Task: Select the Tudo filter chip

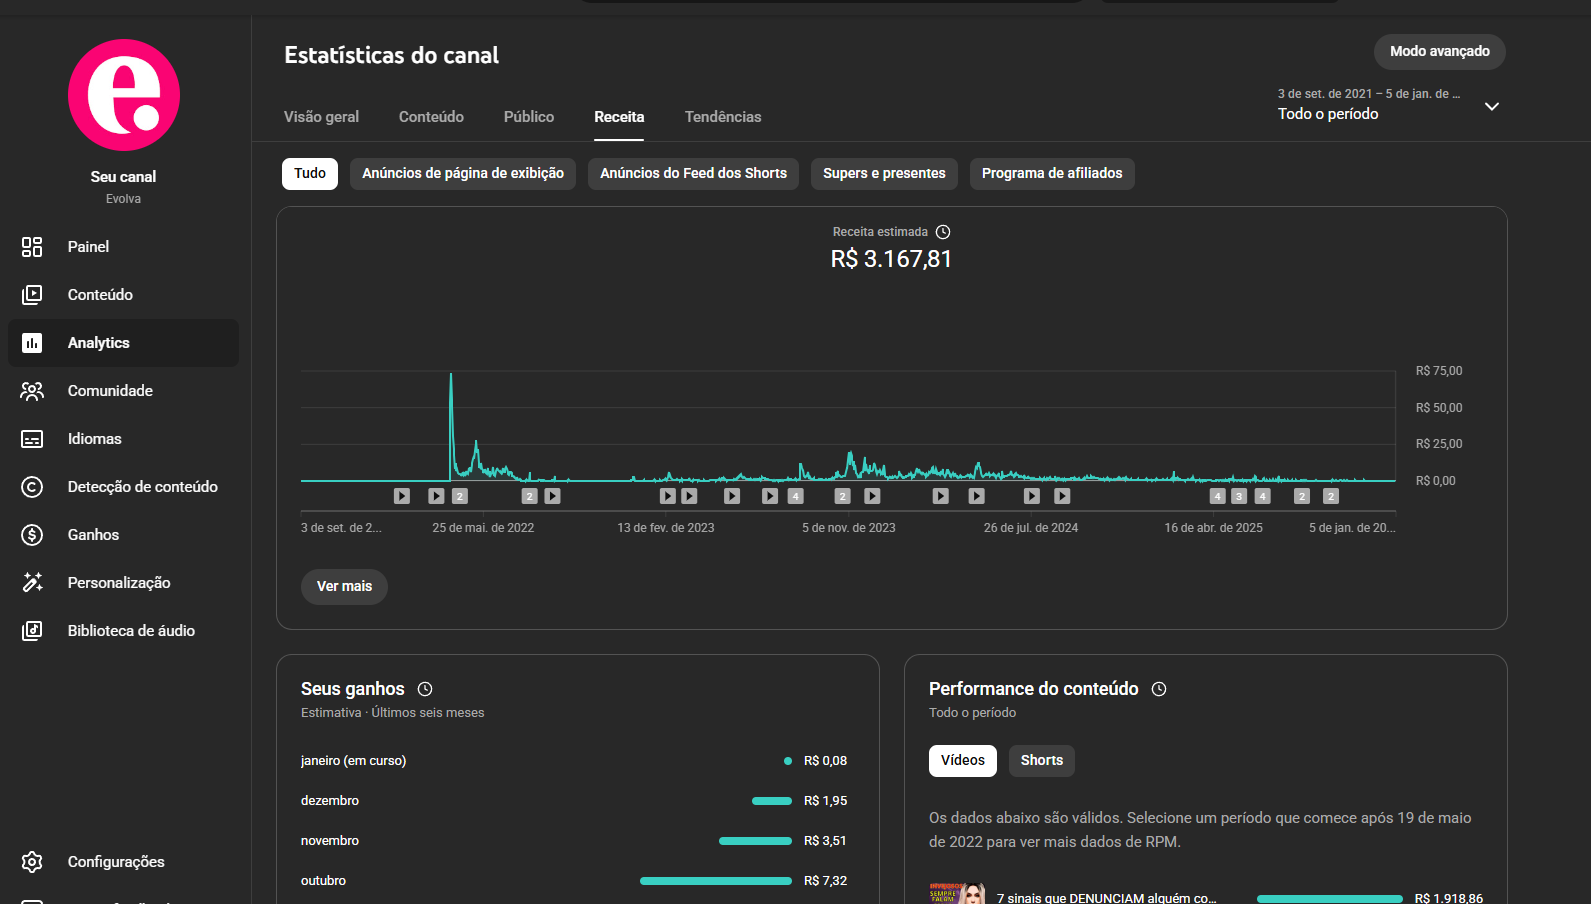Action: pos(310,174)
